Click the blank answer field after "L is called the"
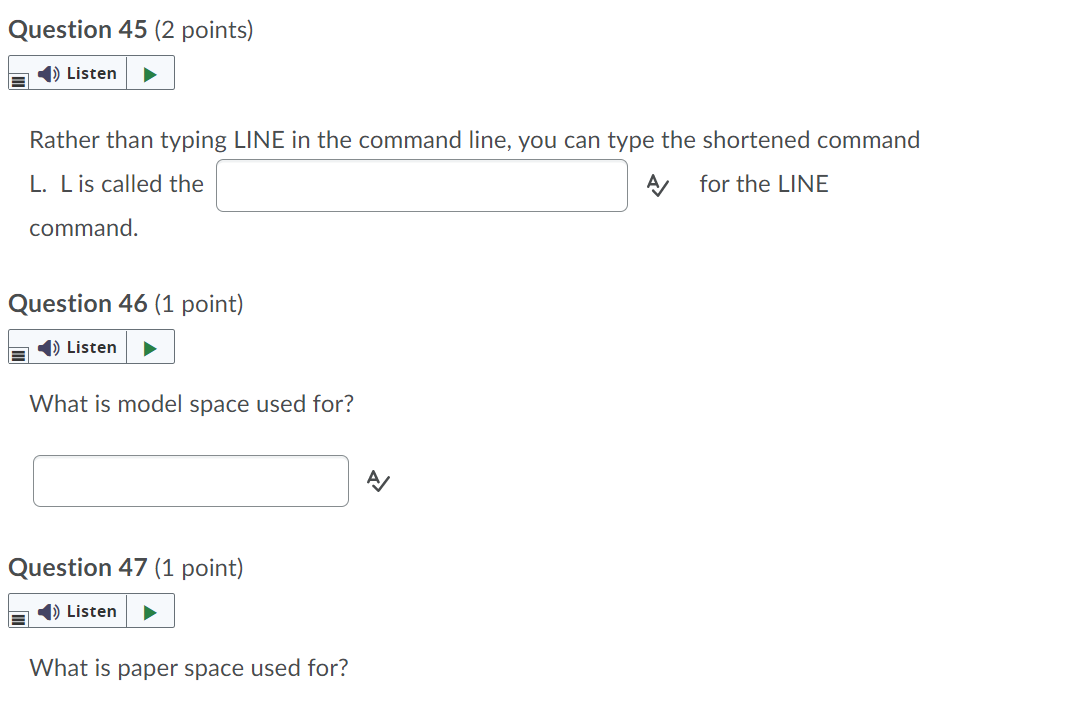Screen dimensions: 1080x709 point(422,185)
